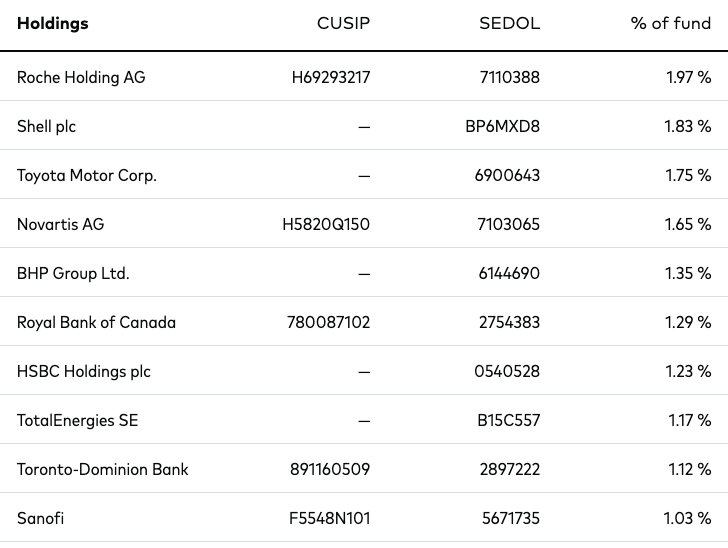Click the SEDOL column header
Screen dimensions: 728x548
click(509, 23)
